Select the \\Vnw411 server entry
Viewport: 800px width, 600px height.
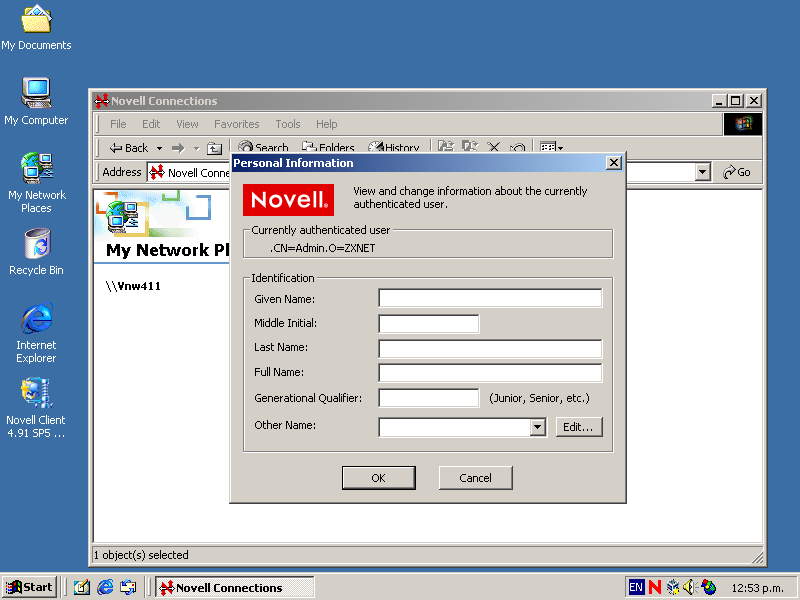tap(133, 286)
